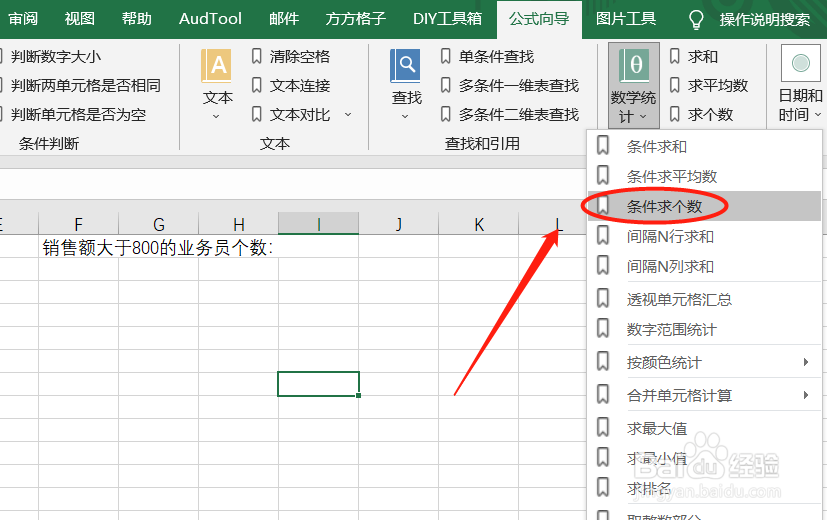Switch to the 审阅 tab
Viewport: 827px width, 520px height.
tap(23, 19)
